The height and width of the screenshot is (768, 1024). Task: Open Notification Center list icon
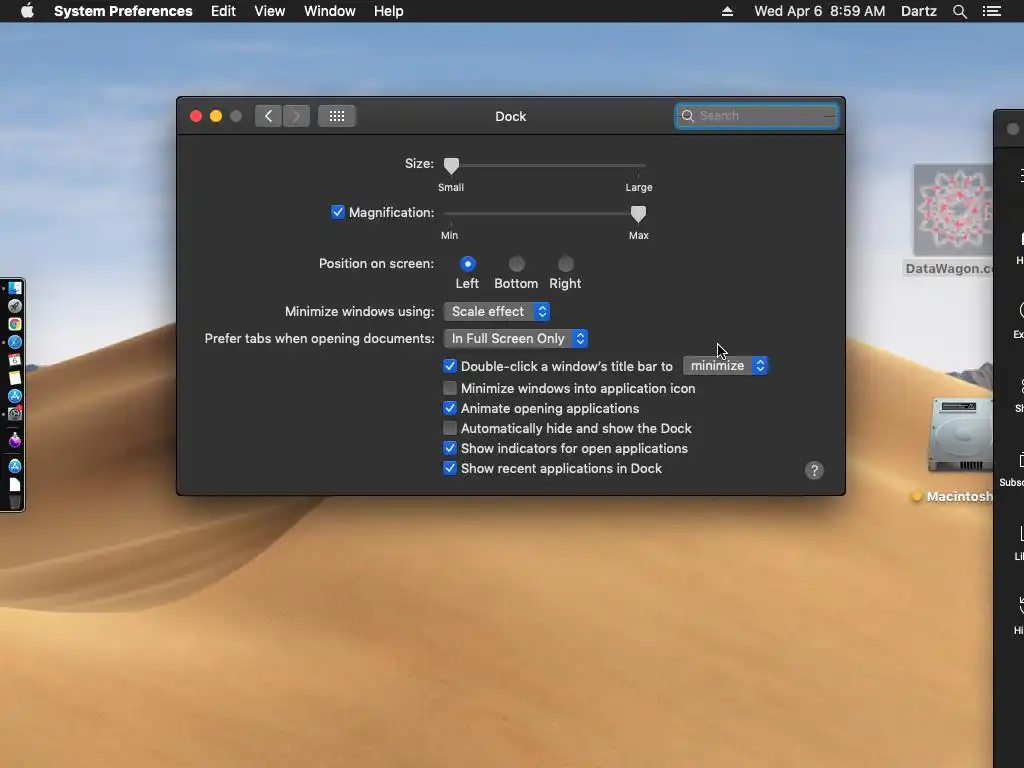coord(991,11)
